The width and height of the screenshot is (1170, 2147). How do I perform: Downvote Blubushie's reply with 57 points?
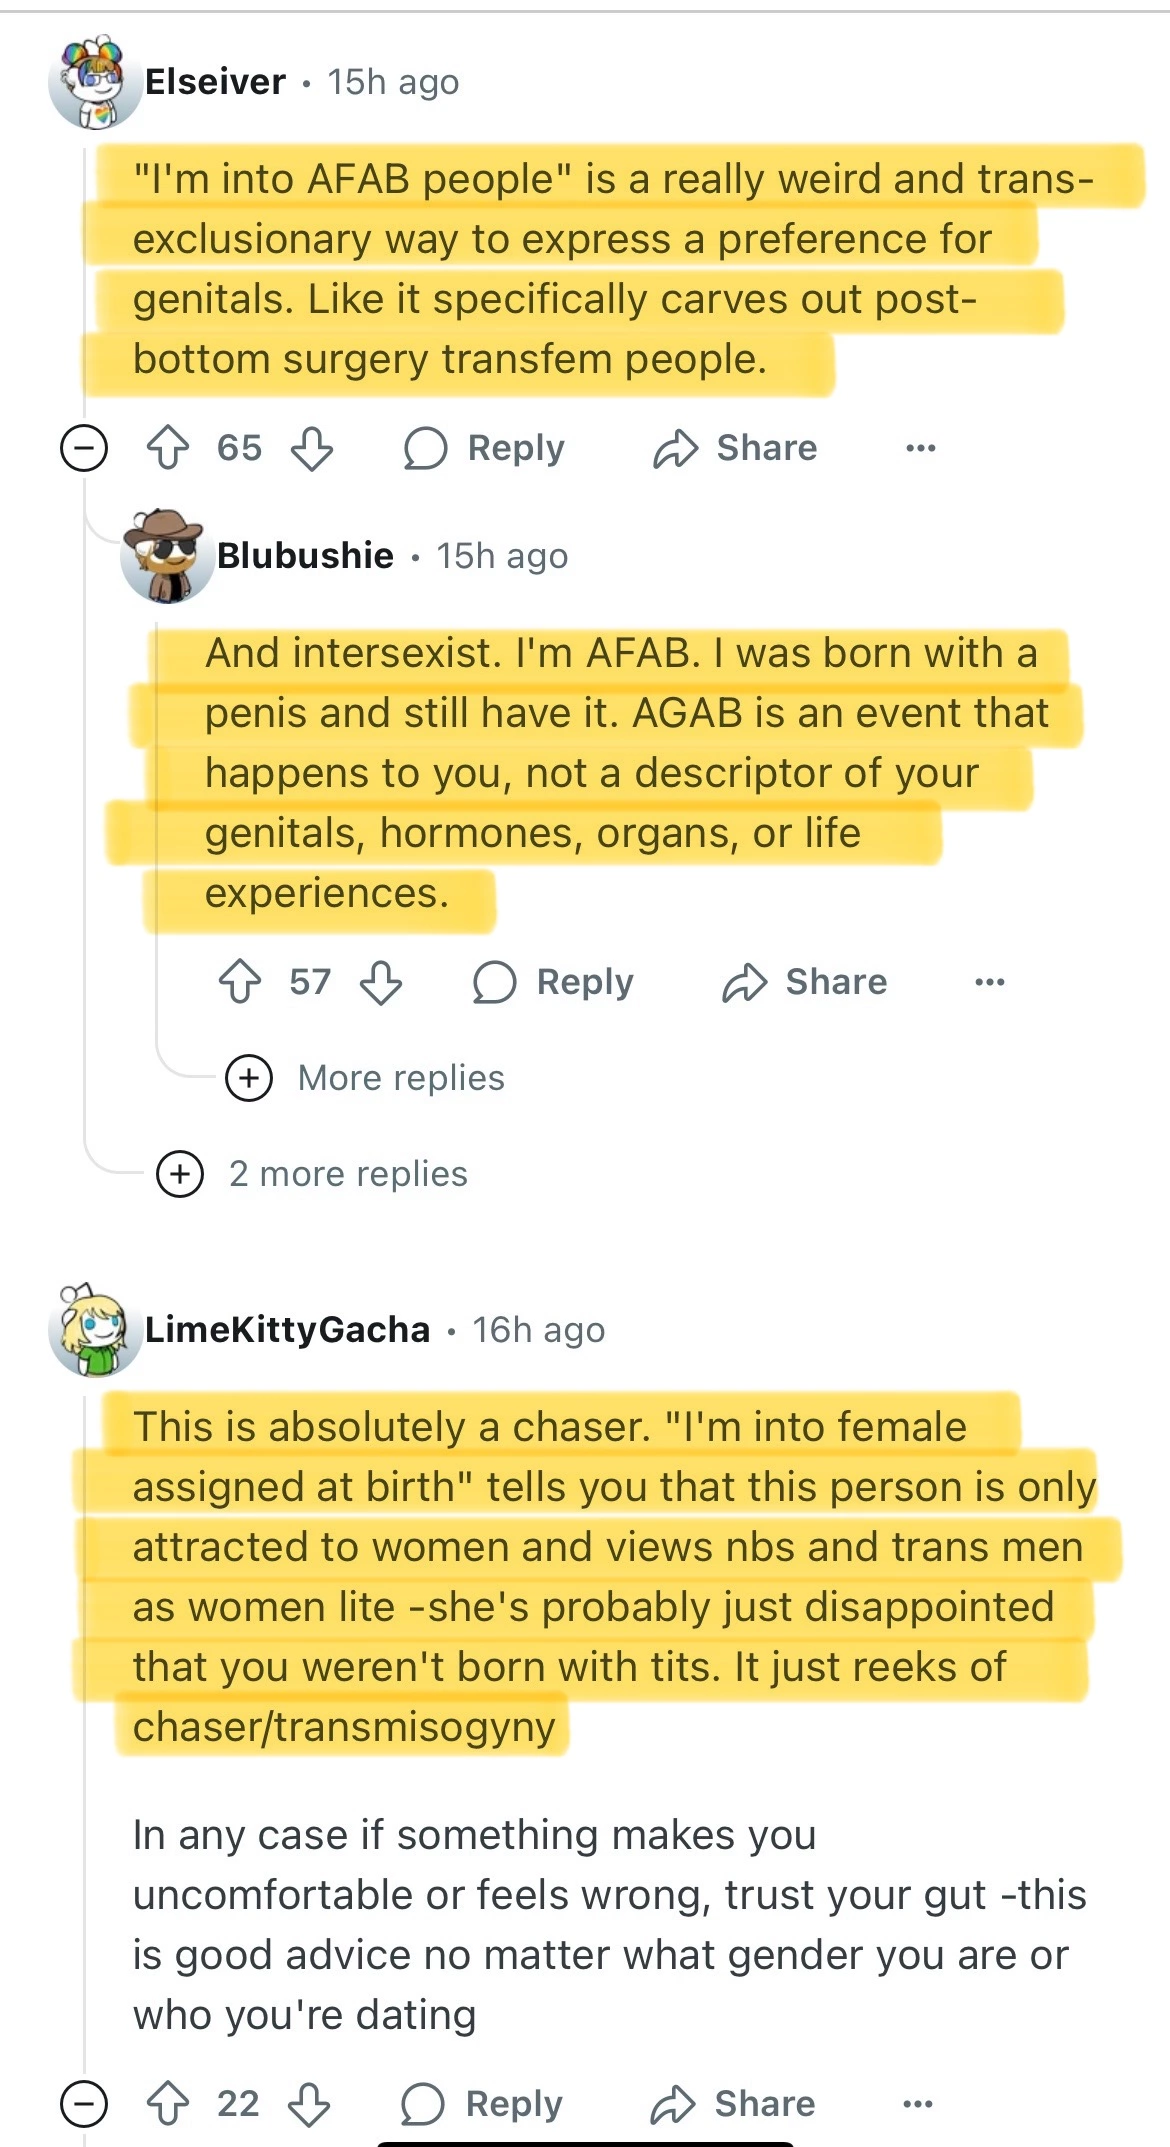pos(381,982)
